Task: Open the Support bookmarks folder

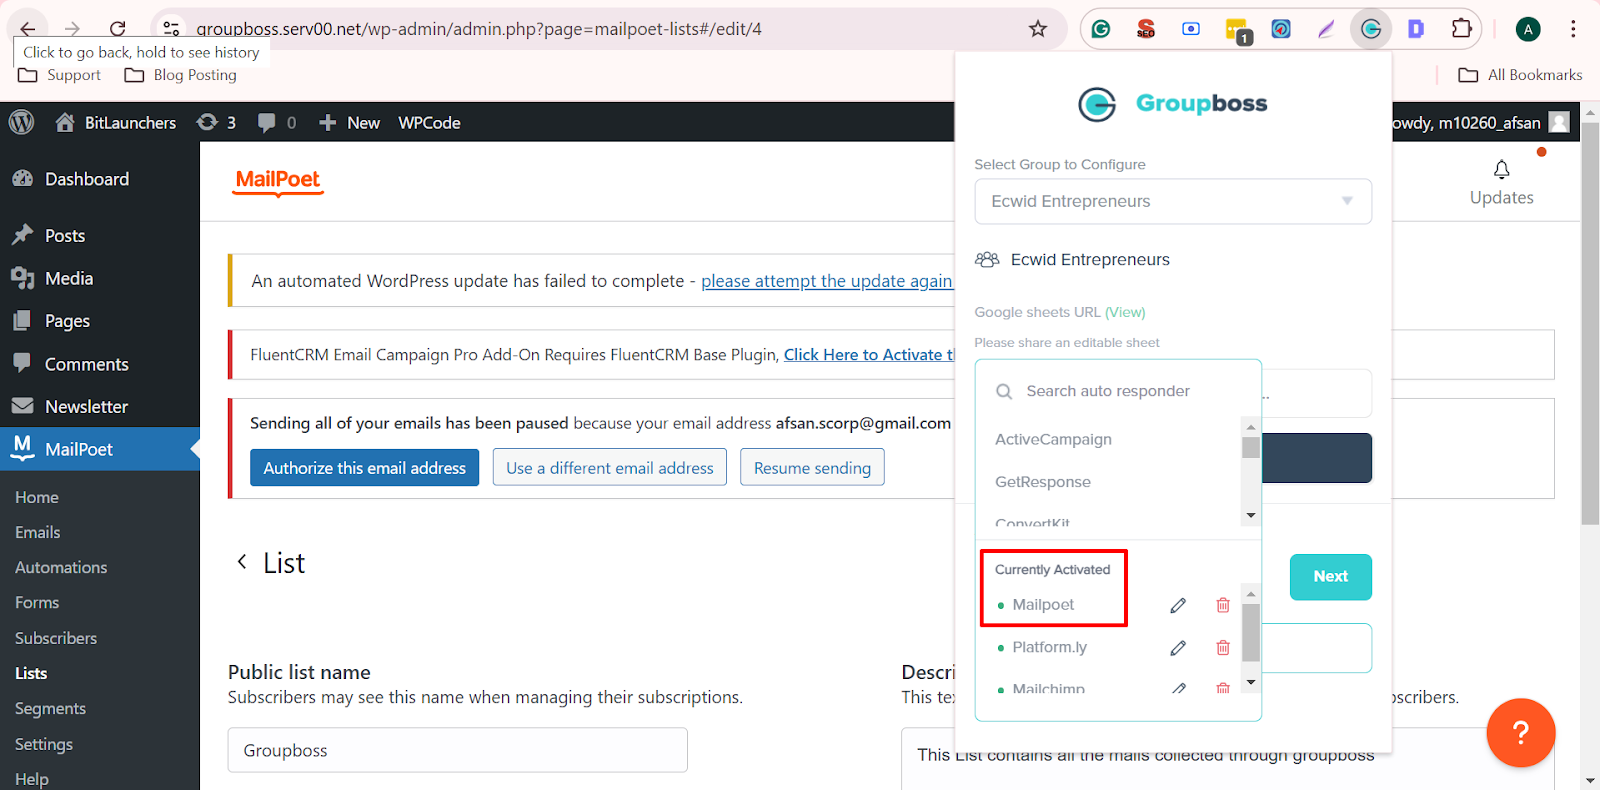Action: 60,75
